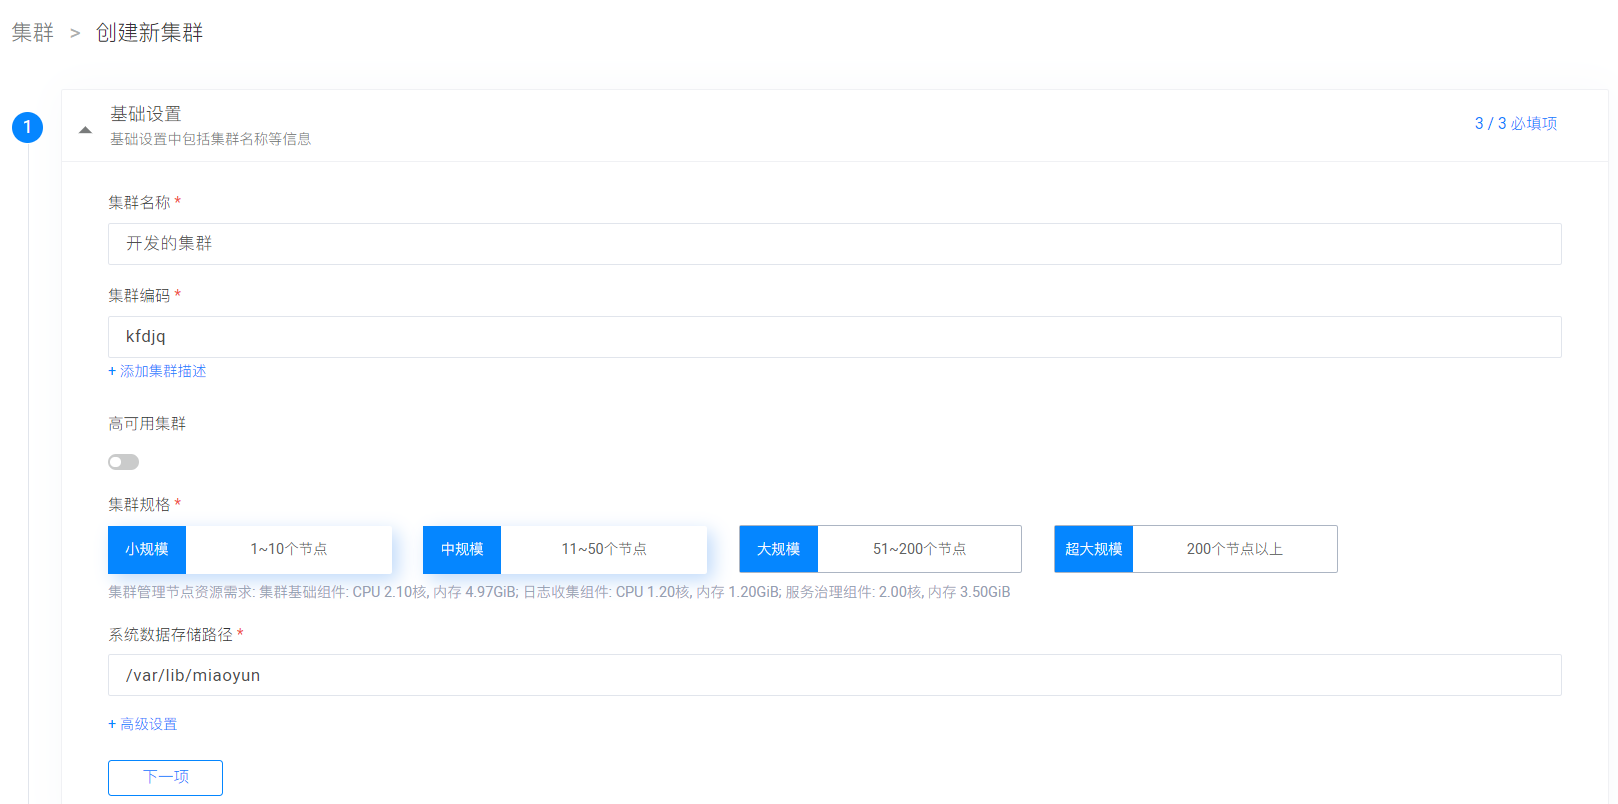This screenshot has height=804, width=1618.
Task: Click the 系统数据存储路径 input field
Action: point(834,675)
